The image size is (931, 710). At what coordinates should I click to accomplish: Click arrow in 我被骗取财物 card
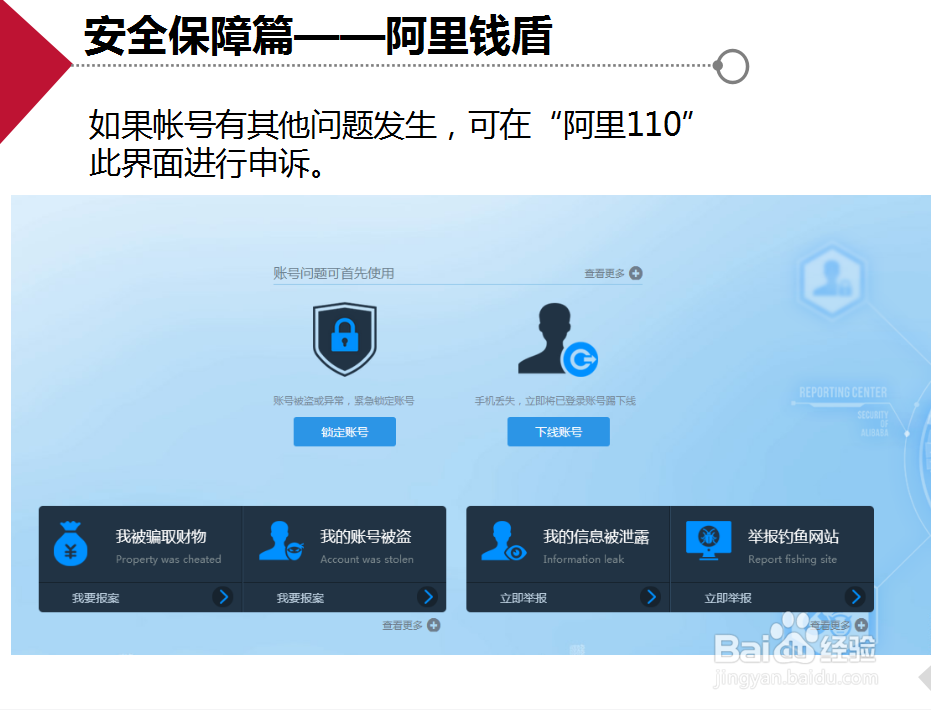pyautogui.click(x=223, y=597)
